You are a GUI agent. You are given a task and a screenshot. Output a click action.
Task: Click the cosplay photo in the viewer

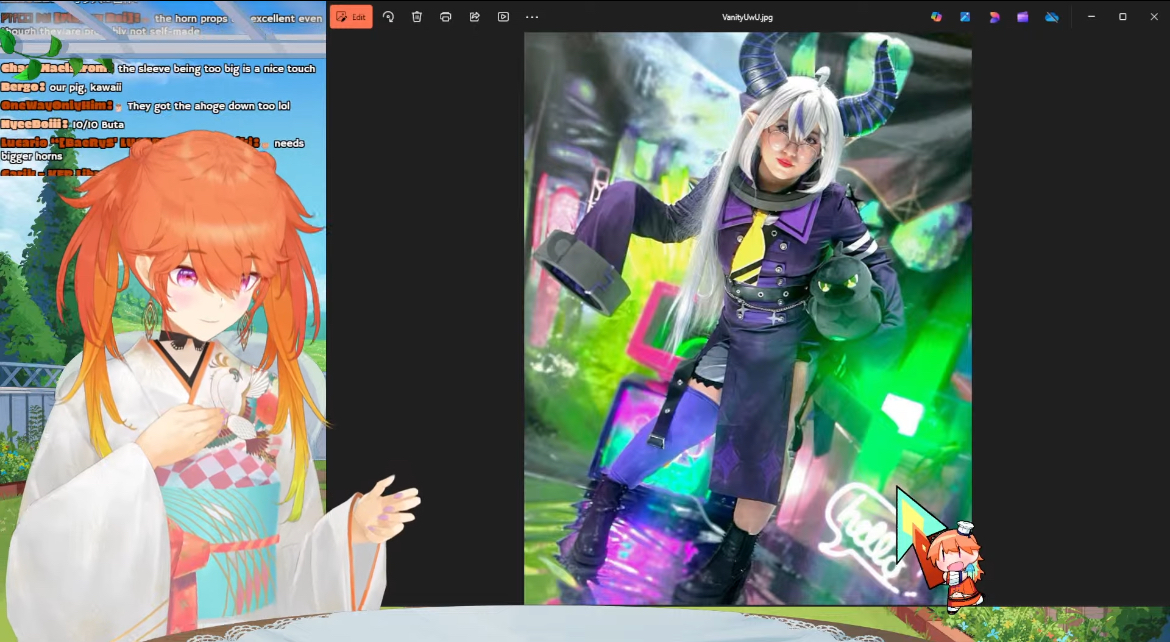pyautogui.click(x=748, y=318)
